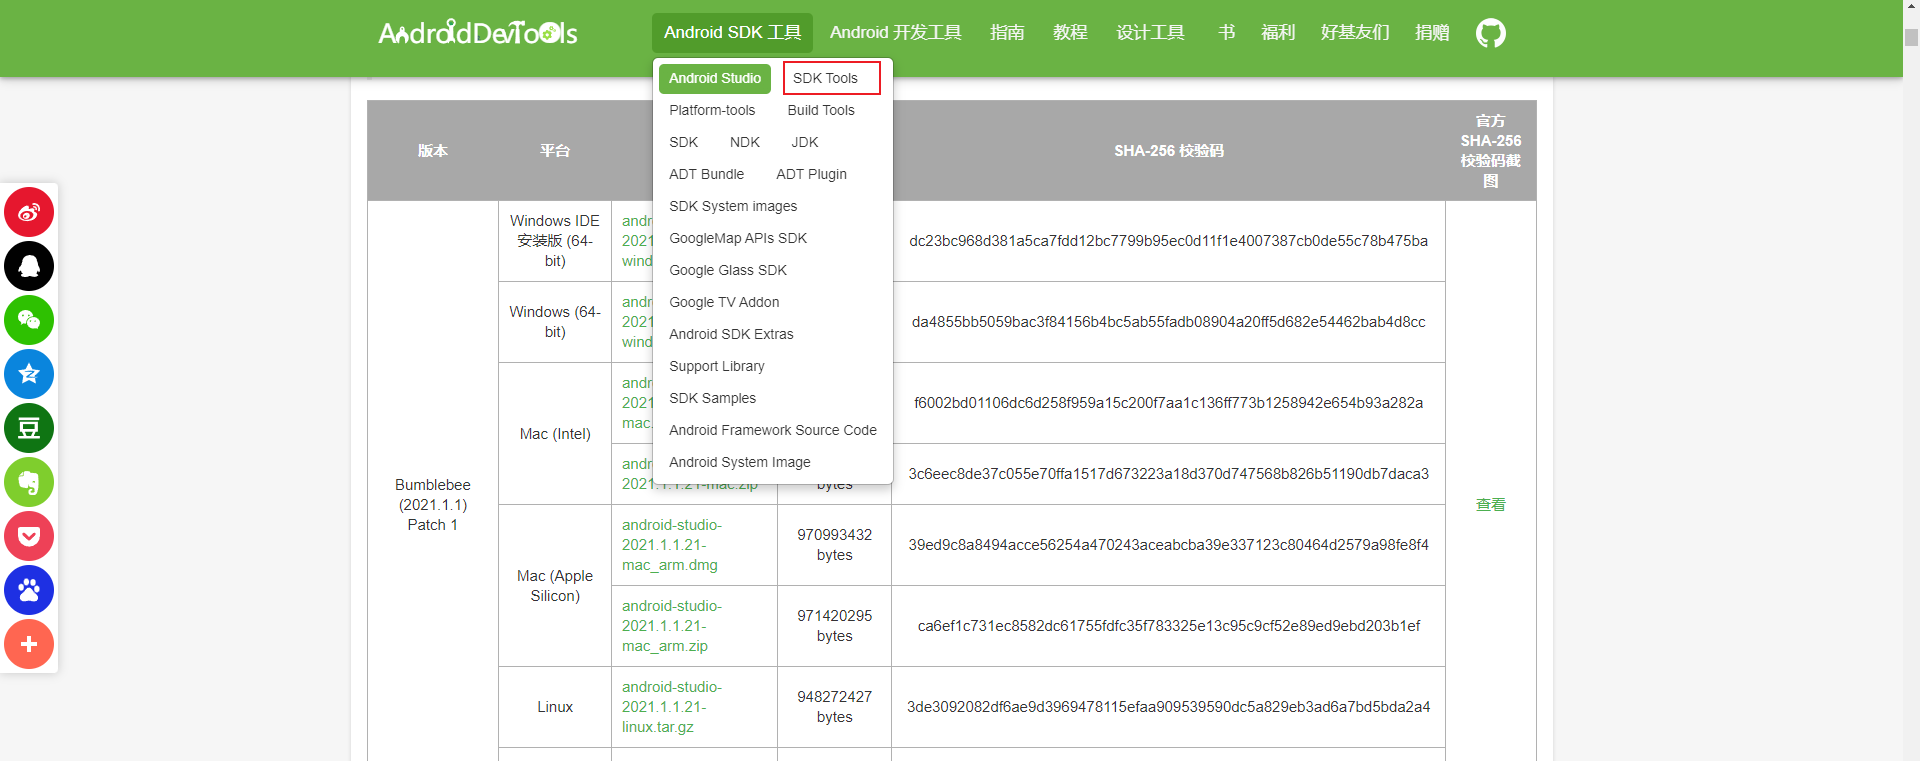Viewport: 1920px width, 761px height.
Task: Download android-studio linux.tar.gz file
Action: 671,707
